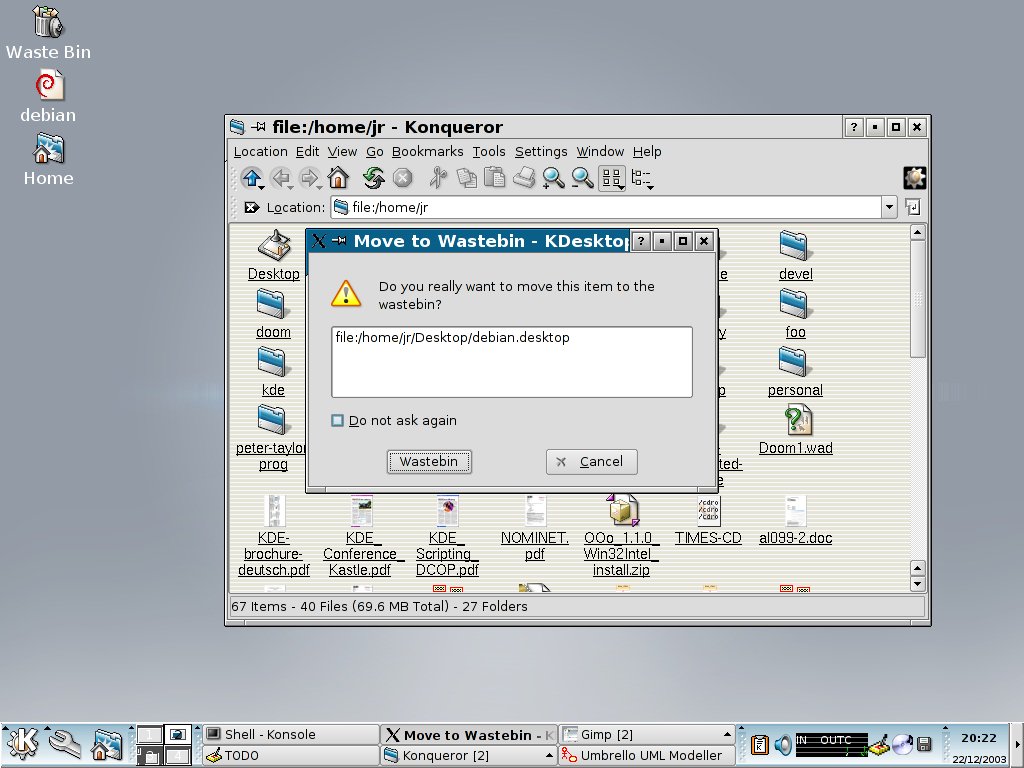The height and width of the screenshot is (768, 1024).
Task: Open the devel folder link
Action: point(795,274)
